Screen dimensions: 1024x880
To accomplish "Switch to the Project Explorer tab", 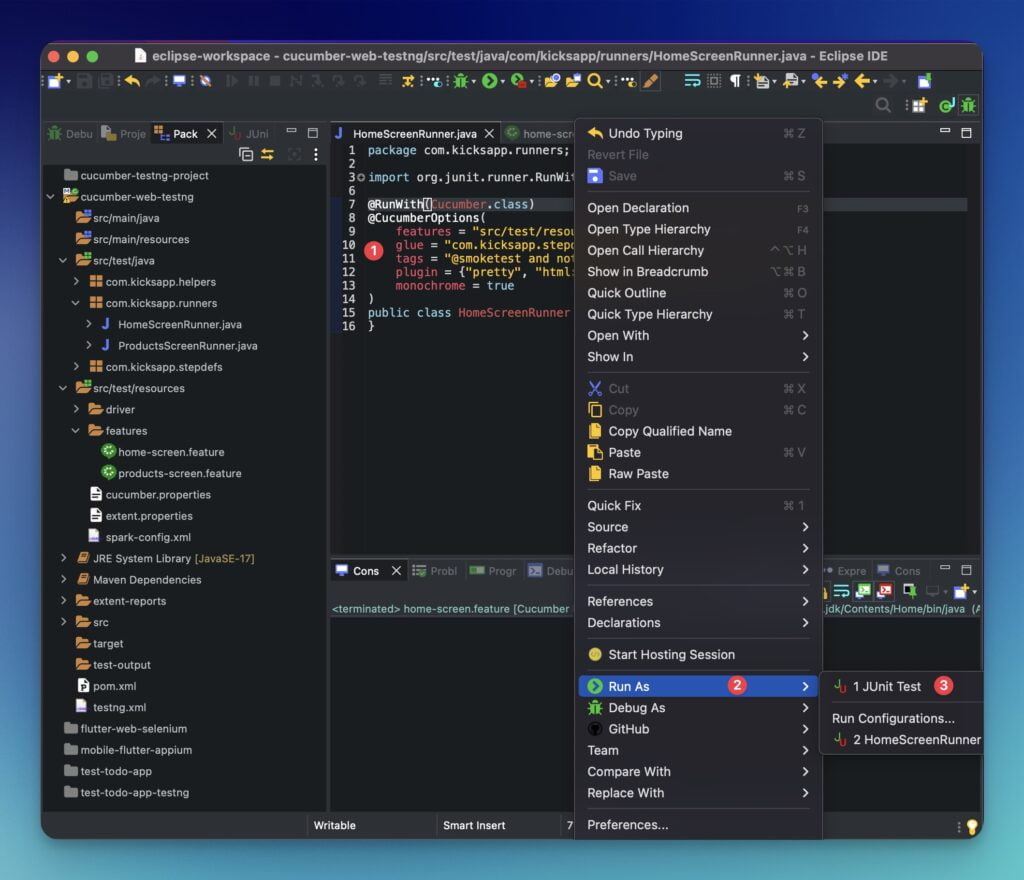I will [x=124, y=134].
